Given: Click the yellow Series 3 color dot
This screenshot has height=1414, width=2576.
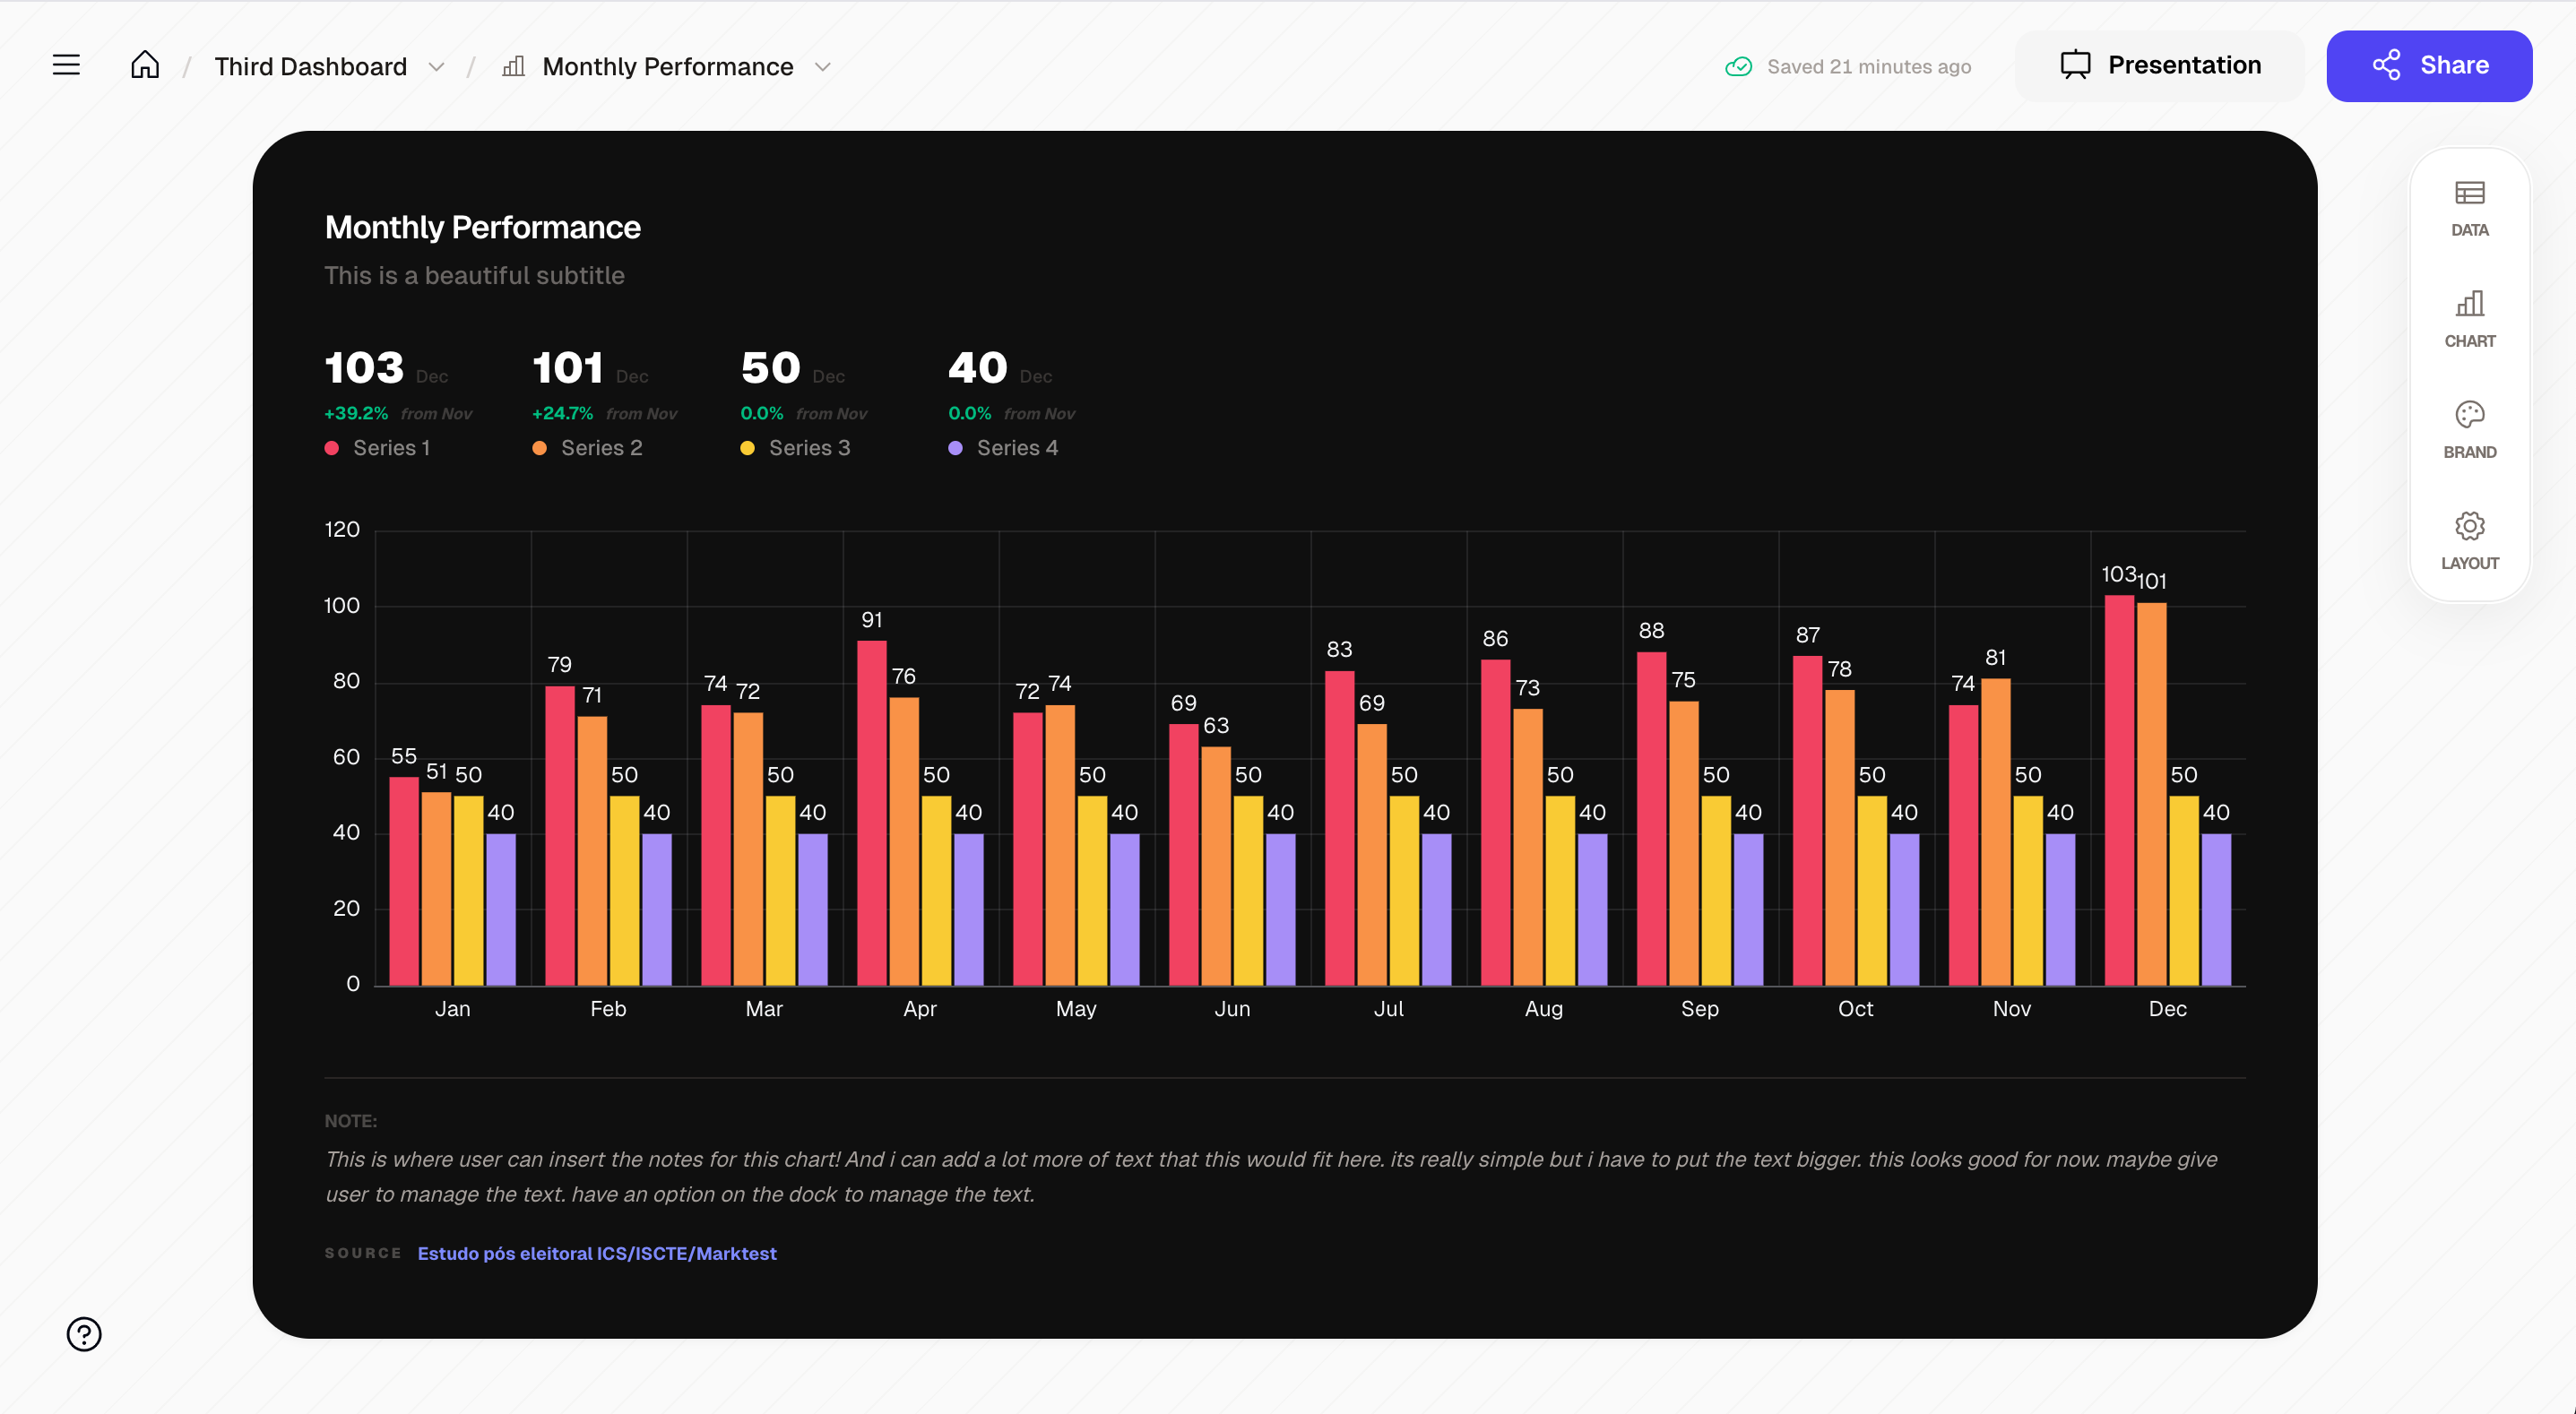Looking at the screenshot, I should [x=747, y=448].
